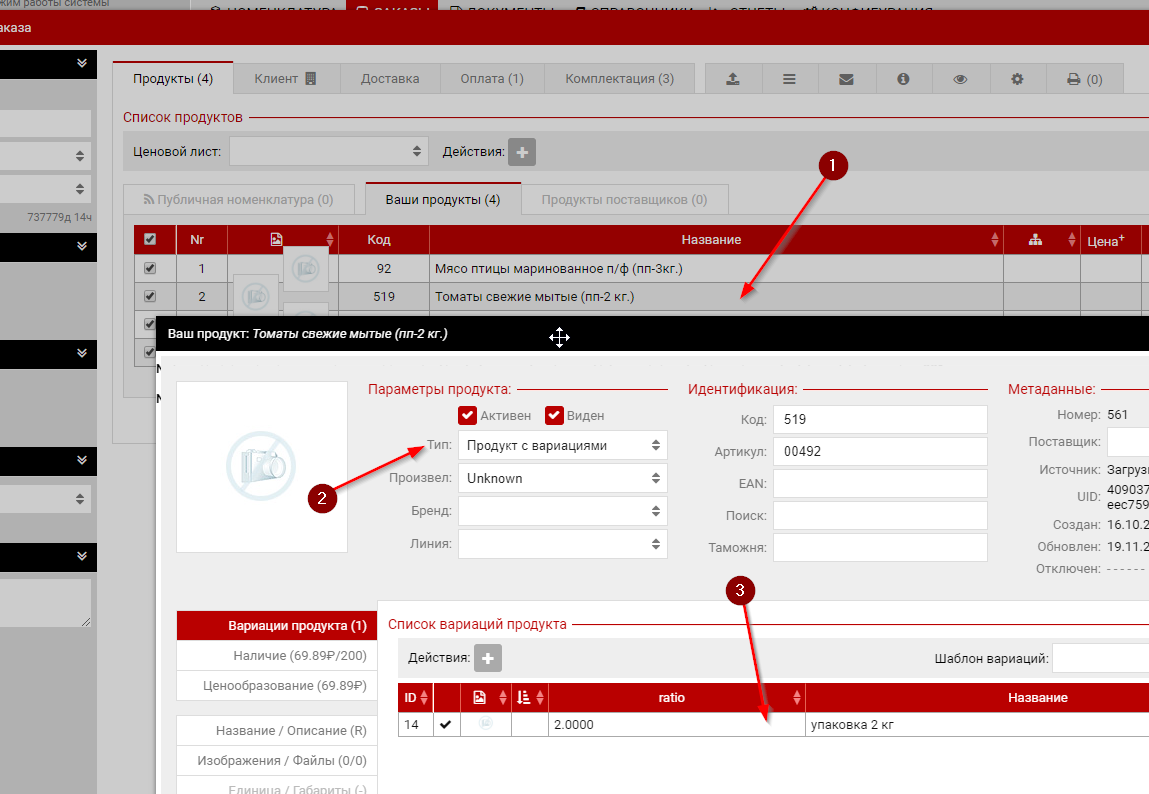Click the large product photo placeholder

[x=262, y=467]
